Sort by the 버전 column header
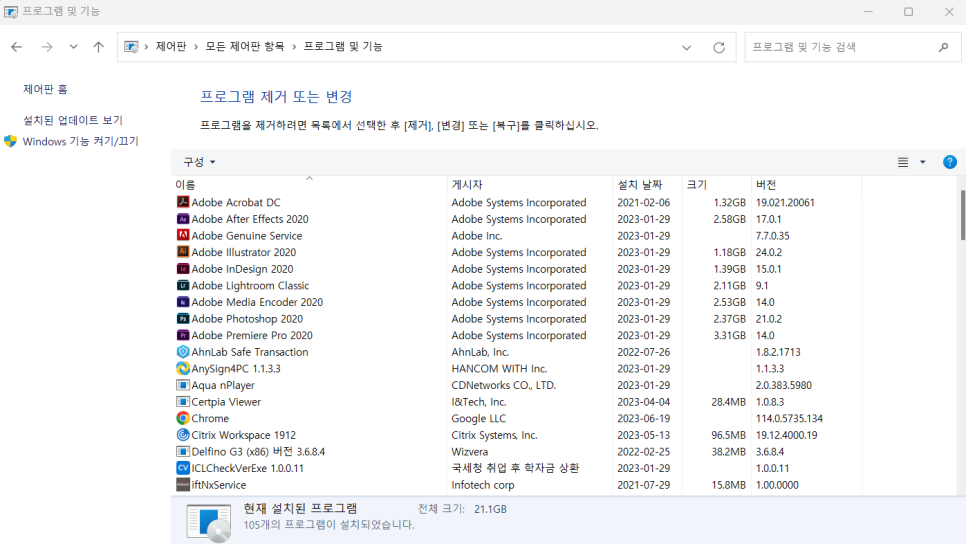Viewport: 966px width, 544px height. 806,184
